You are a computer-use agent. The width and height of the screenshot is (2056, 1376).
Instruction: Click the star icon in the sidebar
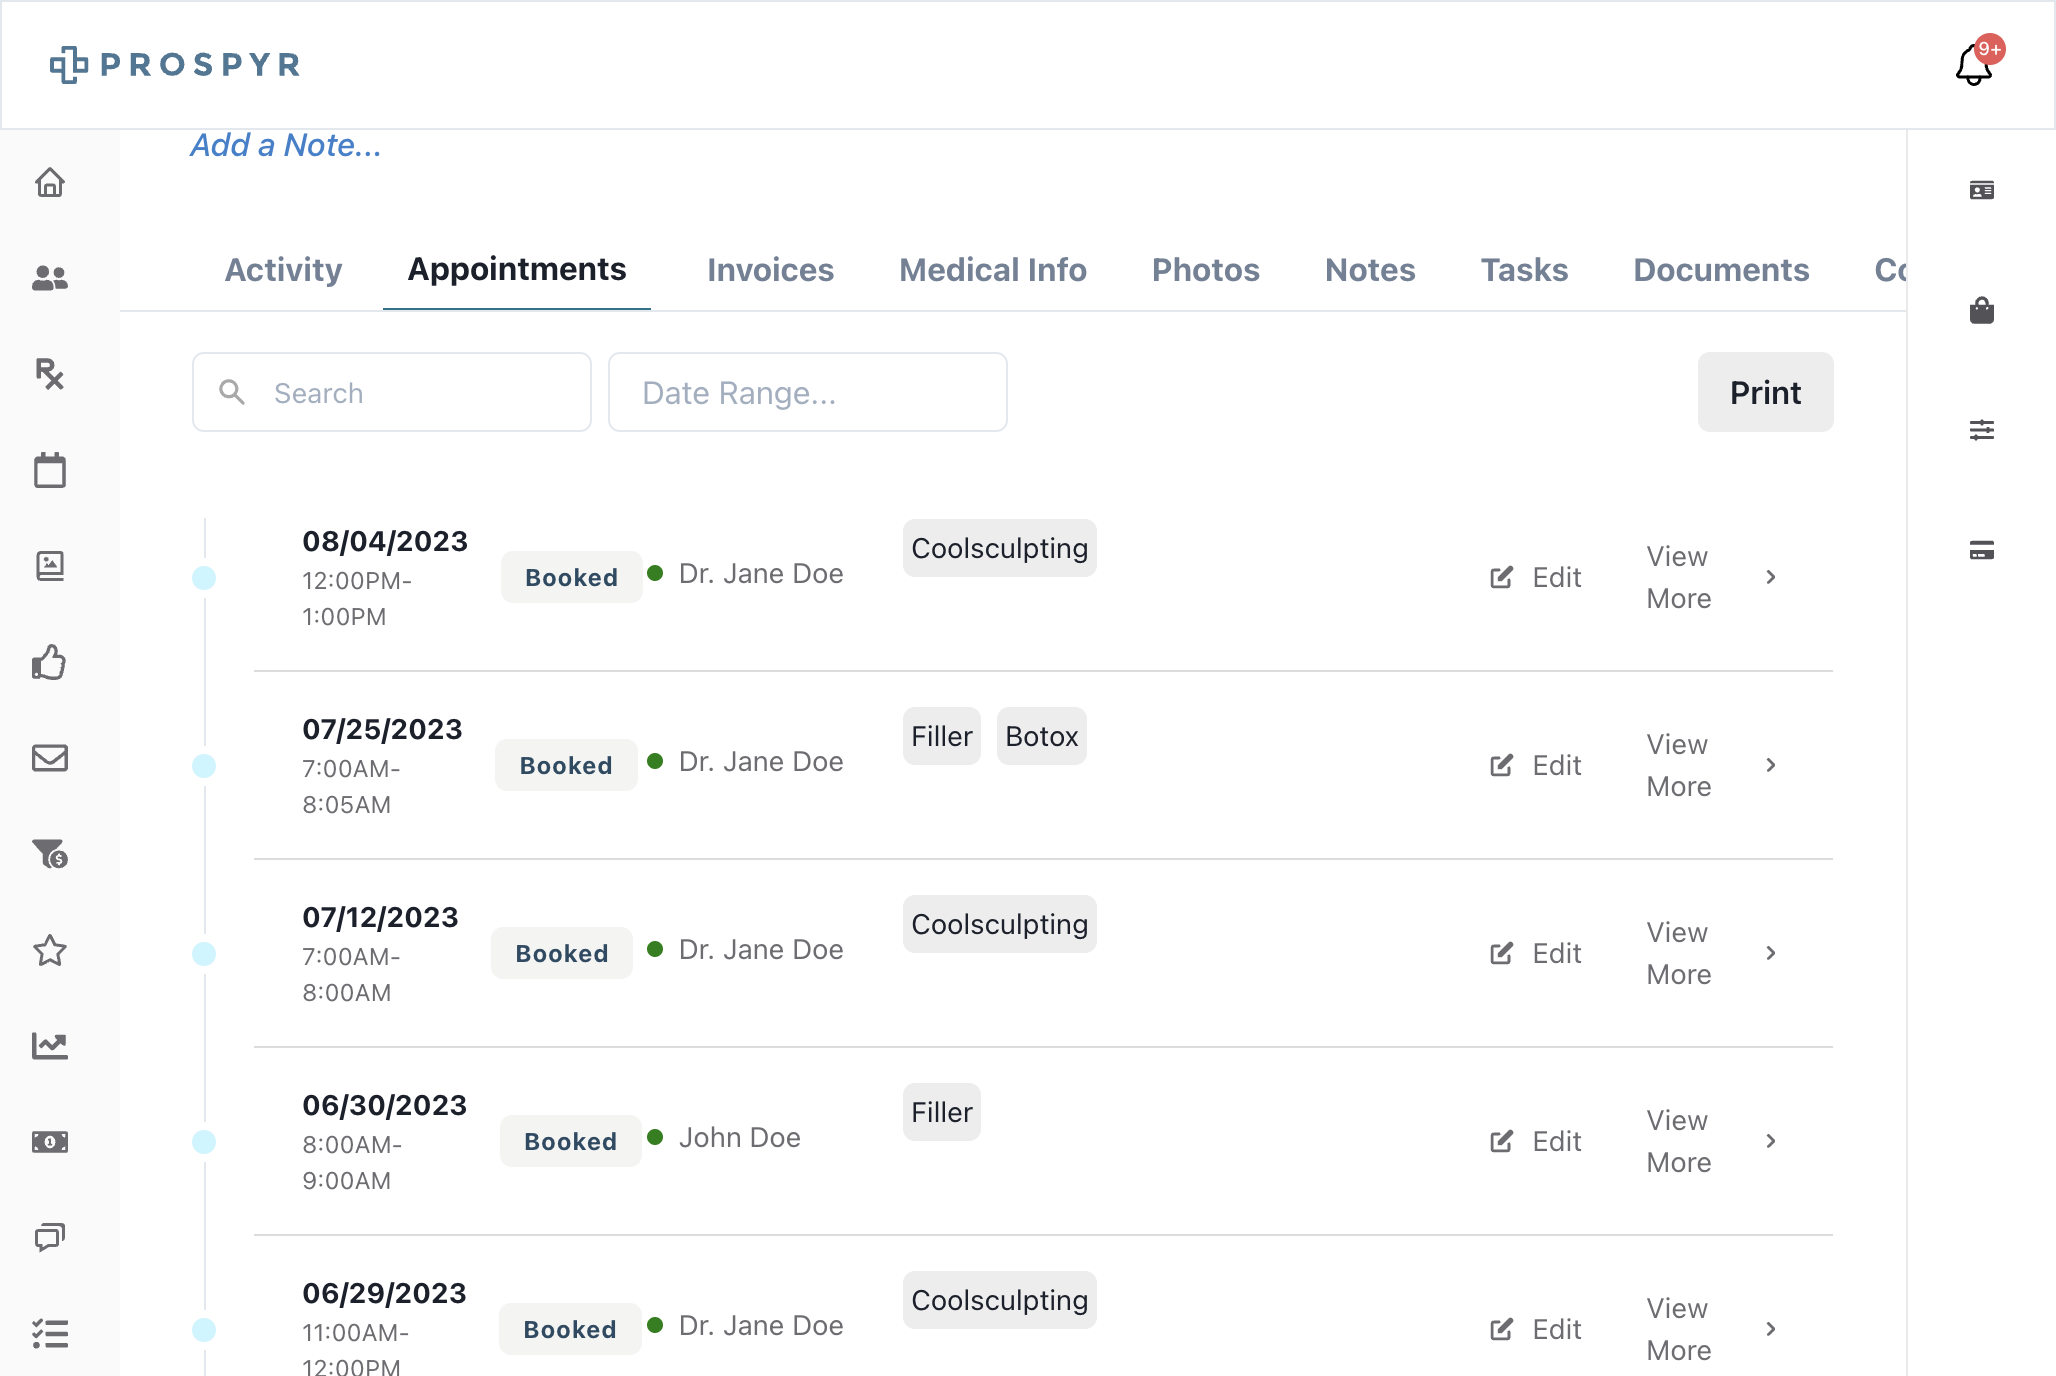point(50,950)
